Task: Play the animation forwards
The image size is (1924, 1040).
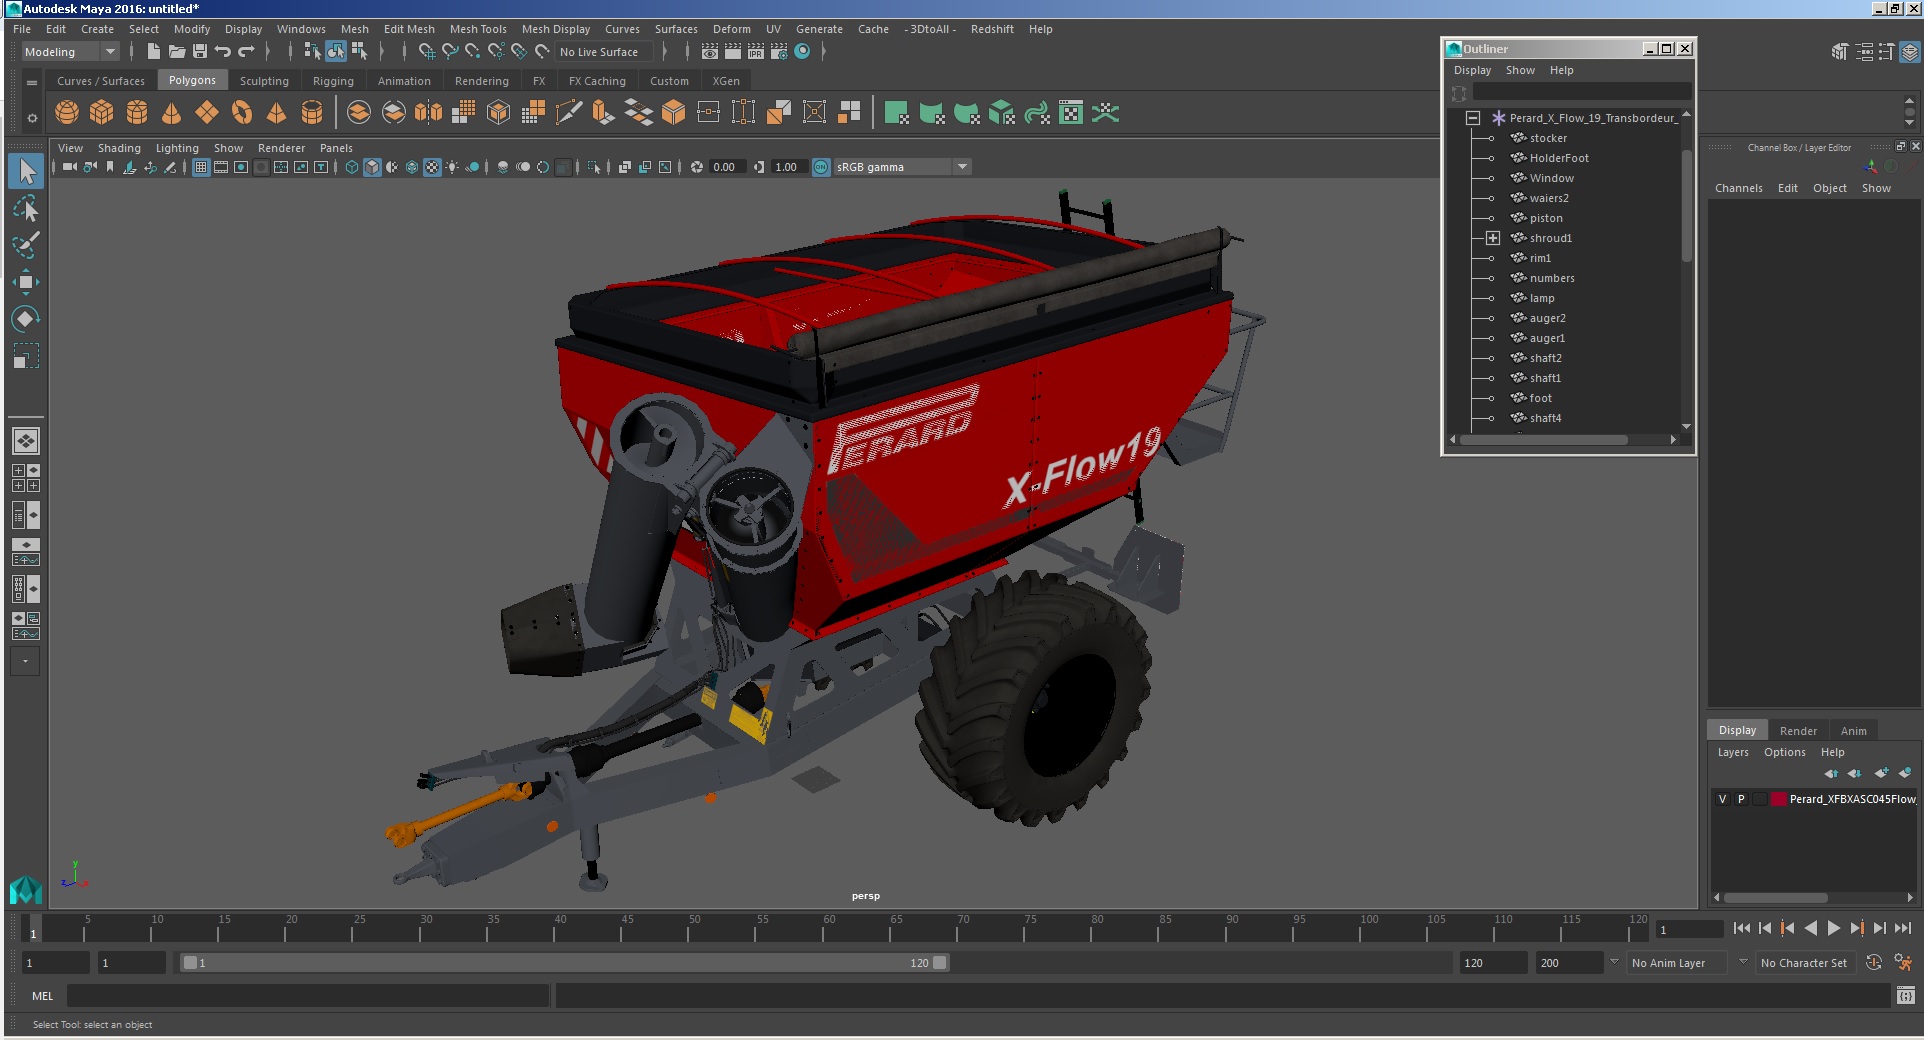Action: pyautogui.click(x=1833, y=928)
